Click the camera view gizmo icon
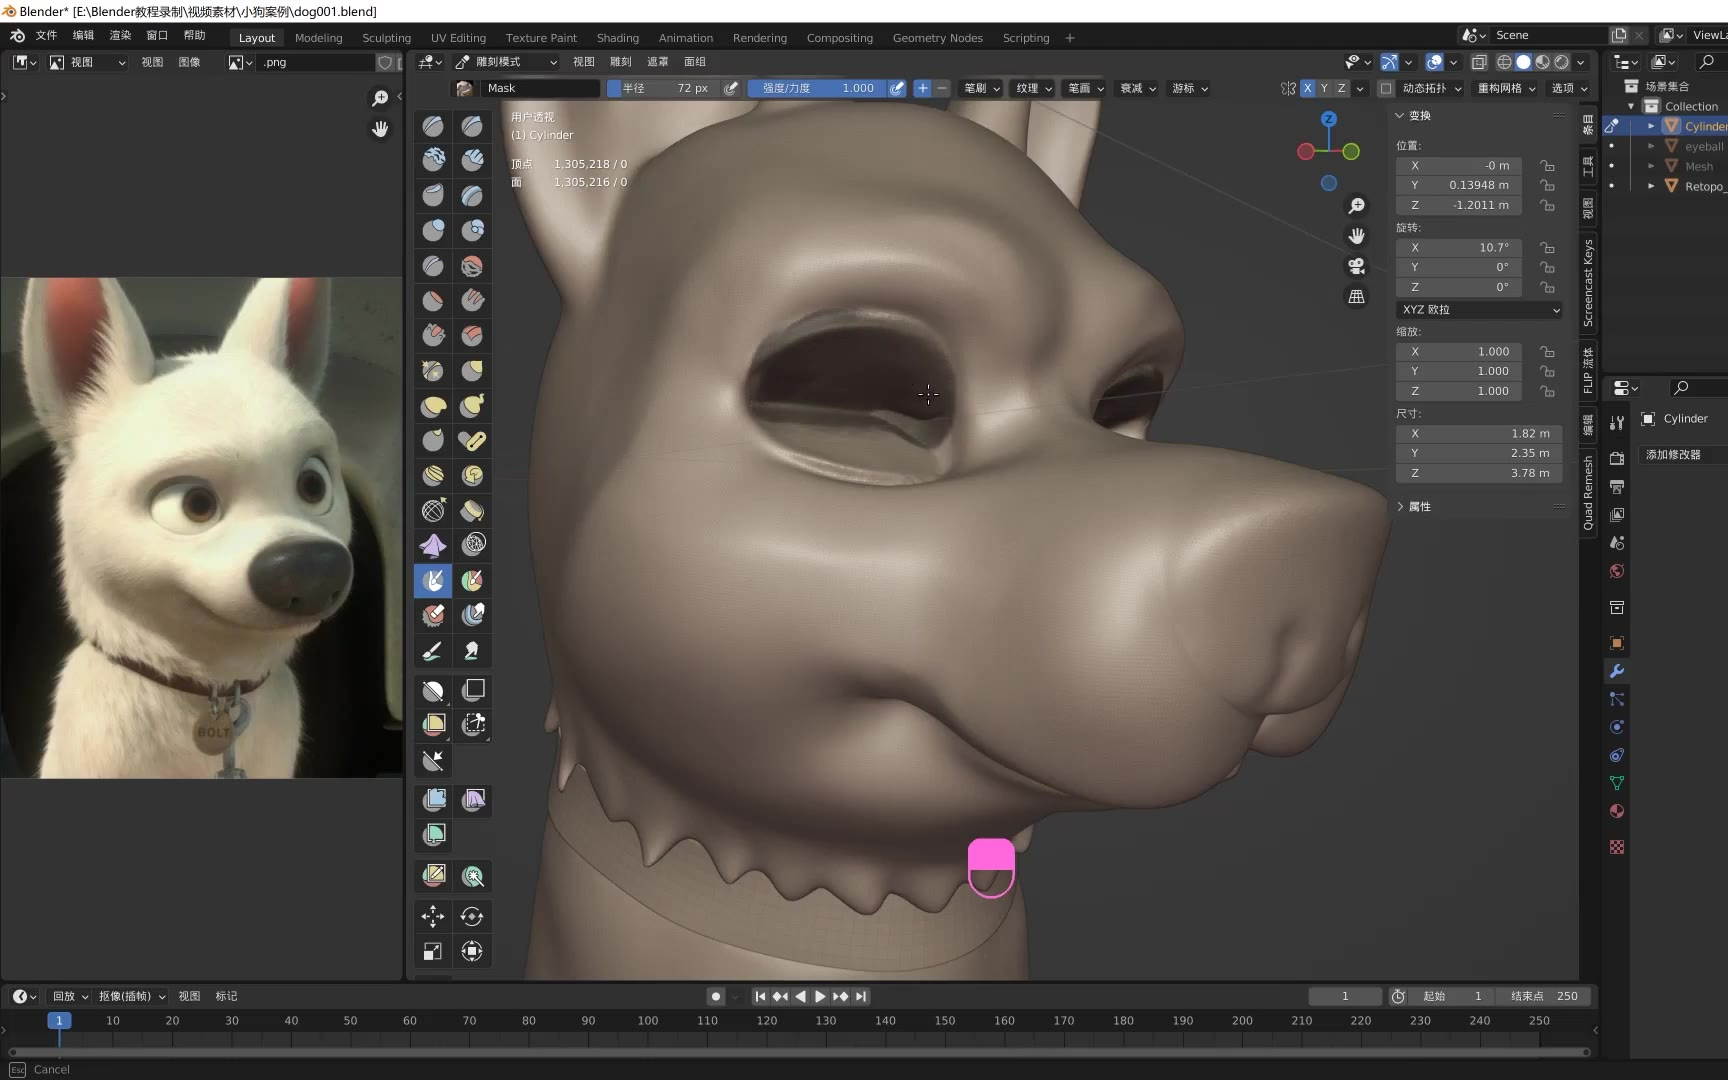Image resolution: width=1728 pixels, height=1080 pixels. point(1357,266)
